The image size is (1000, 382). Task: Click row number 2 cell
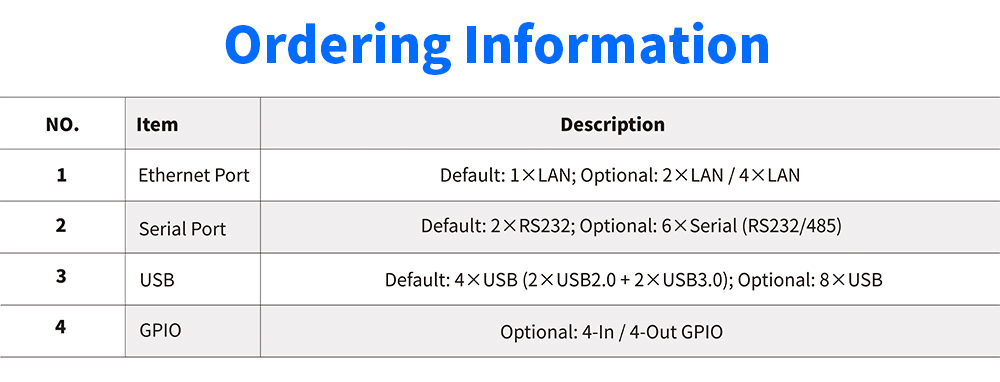pyautogui.click(x=62, y=227)
